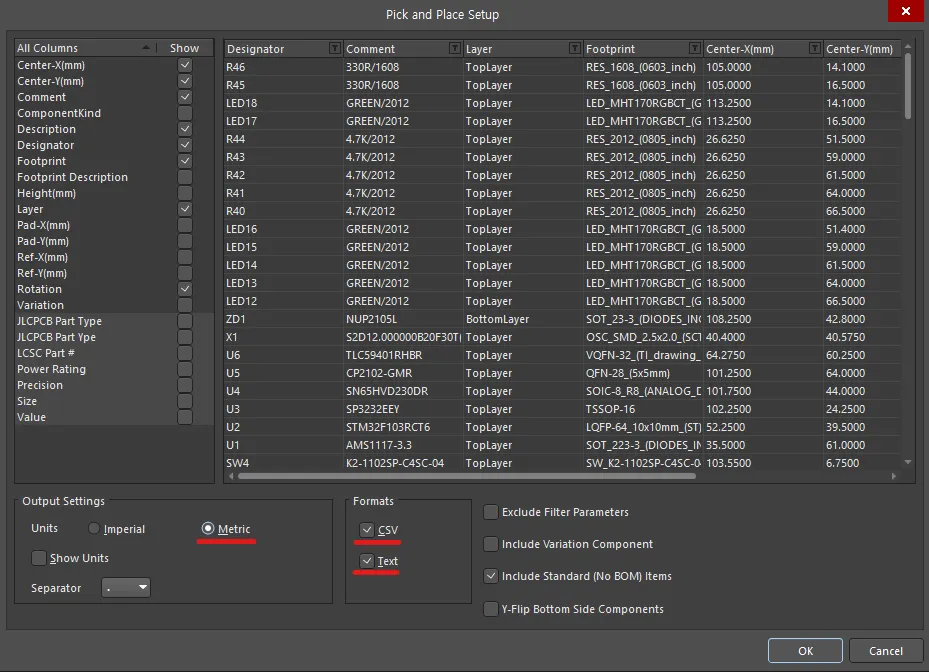Open filter for Layer column
The height and width of the screenshot is (672, 929).
point(574,49)
